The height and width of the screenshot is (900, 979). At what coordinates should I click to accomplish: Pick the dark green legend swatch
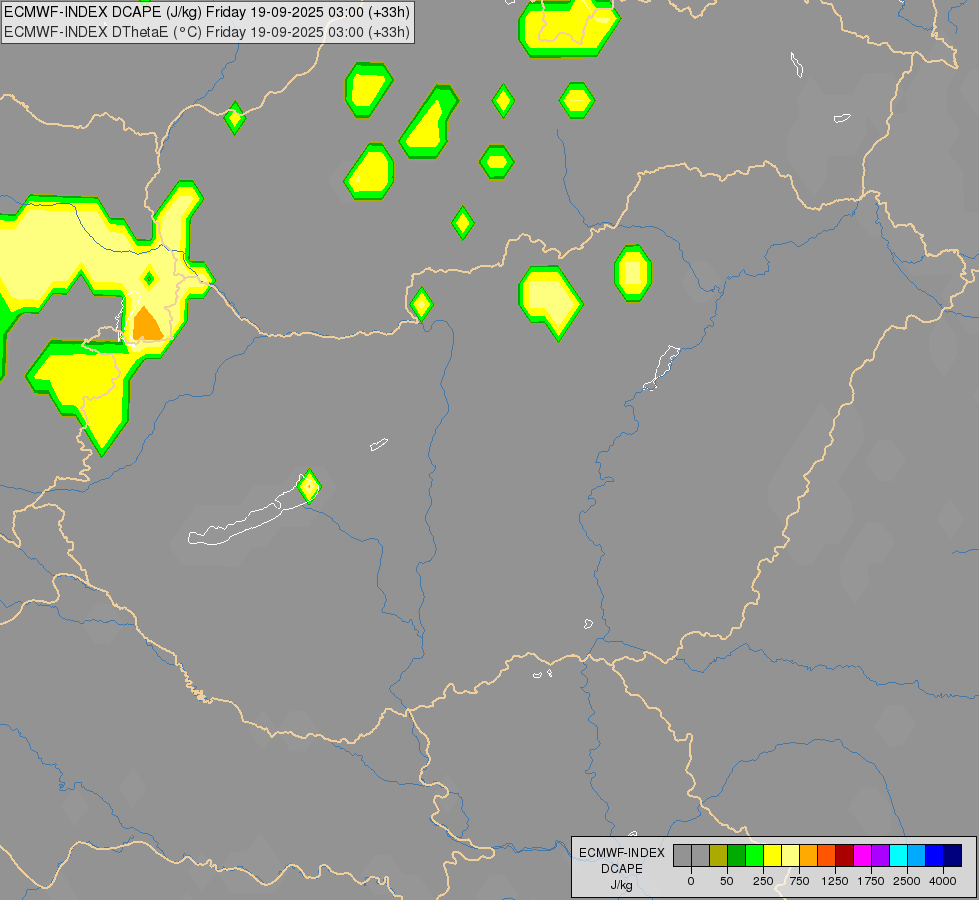736,855
